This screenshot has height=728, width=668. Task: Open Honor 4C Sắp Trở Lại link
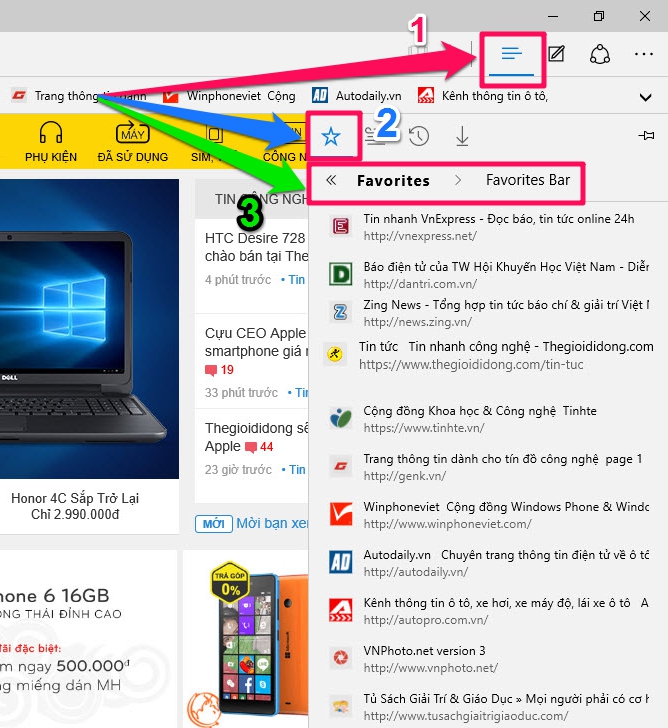coord(75,507)
